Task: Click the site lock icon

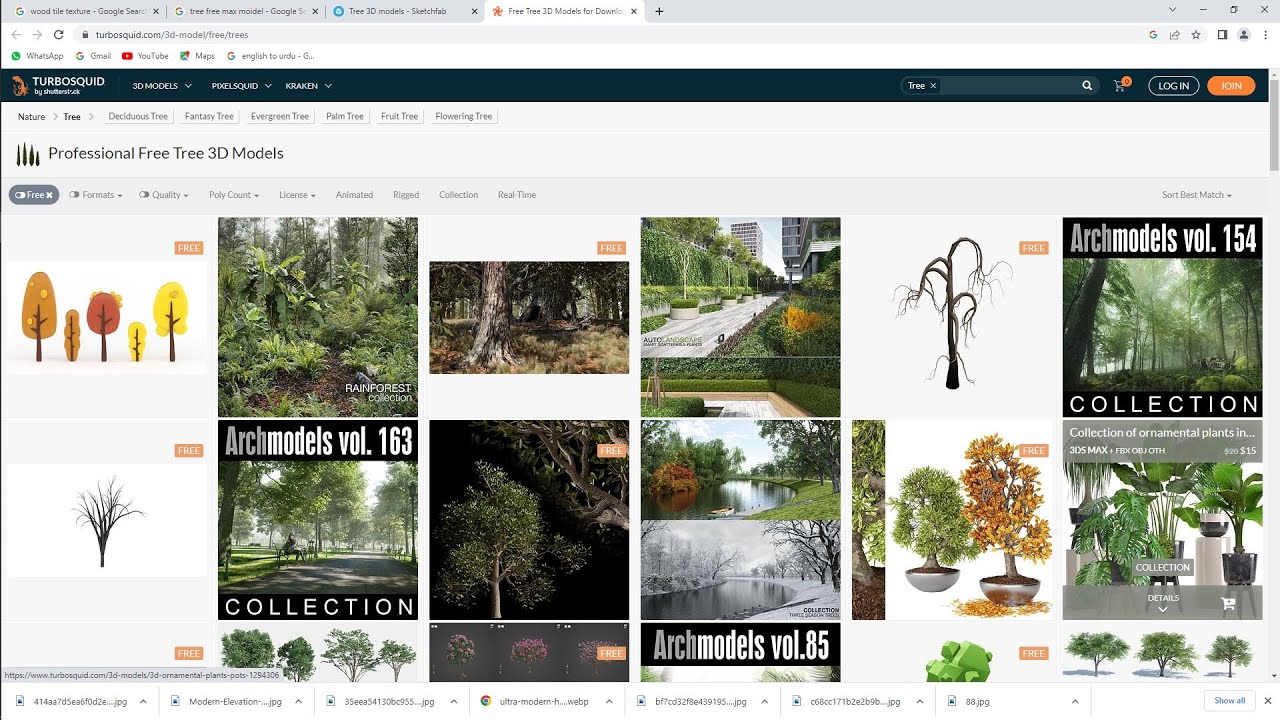Action: tap(86, 34)
